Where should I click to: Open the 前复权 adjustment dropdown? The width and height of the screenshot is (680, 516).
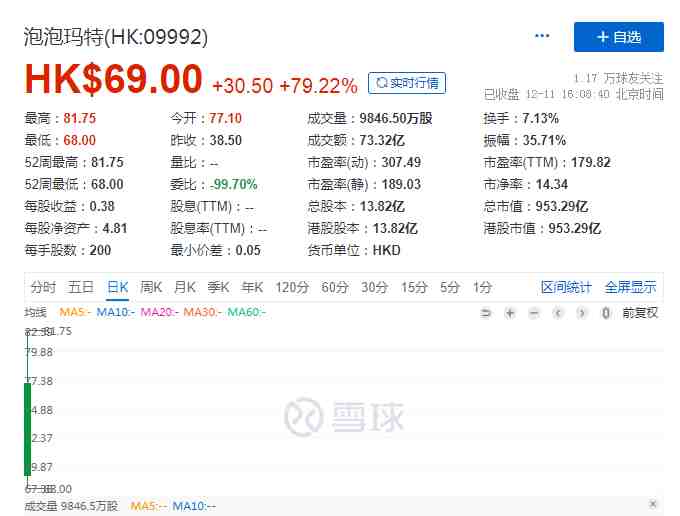(640, 313)
